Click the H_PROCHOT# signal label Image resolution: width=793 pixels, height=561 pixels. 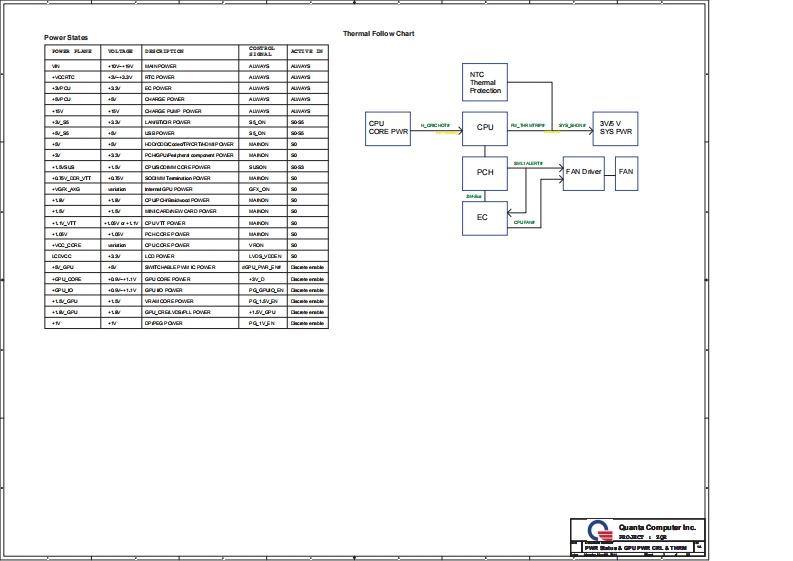pos(435,125)
